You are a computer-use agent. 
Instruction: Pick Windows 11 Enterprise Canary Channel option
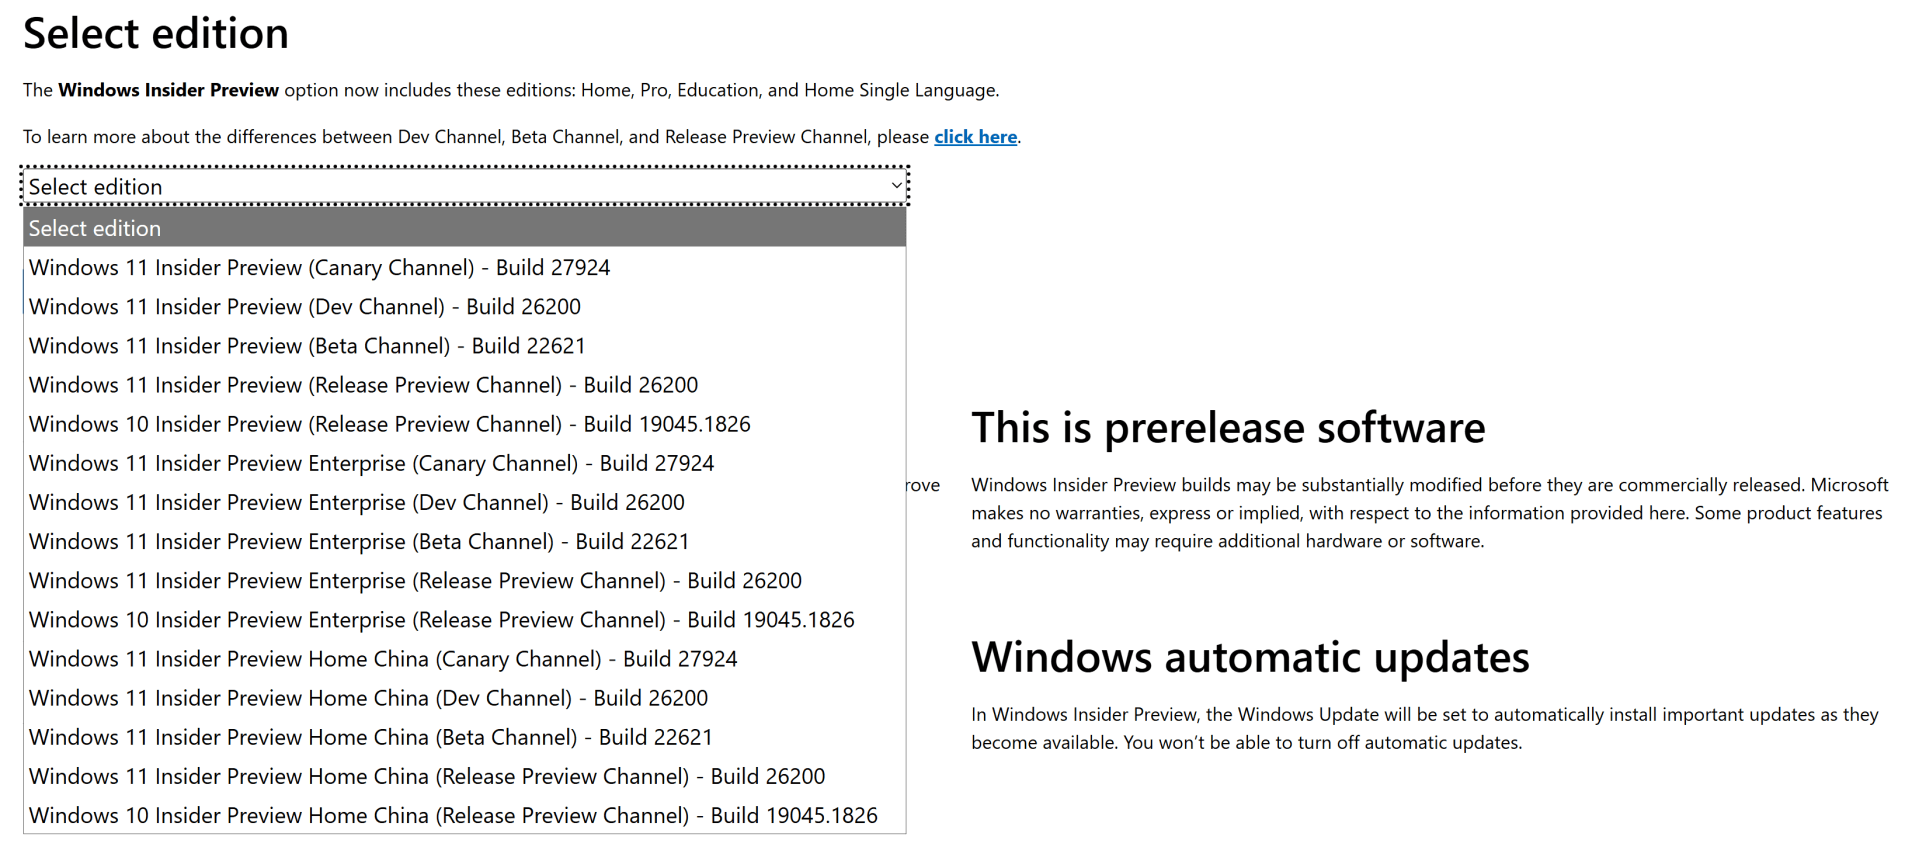[x=371, y=463]
